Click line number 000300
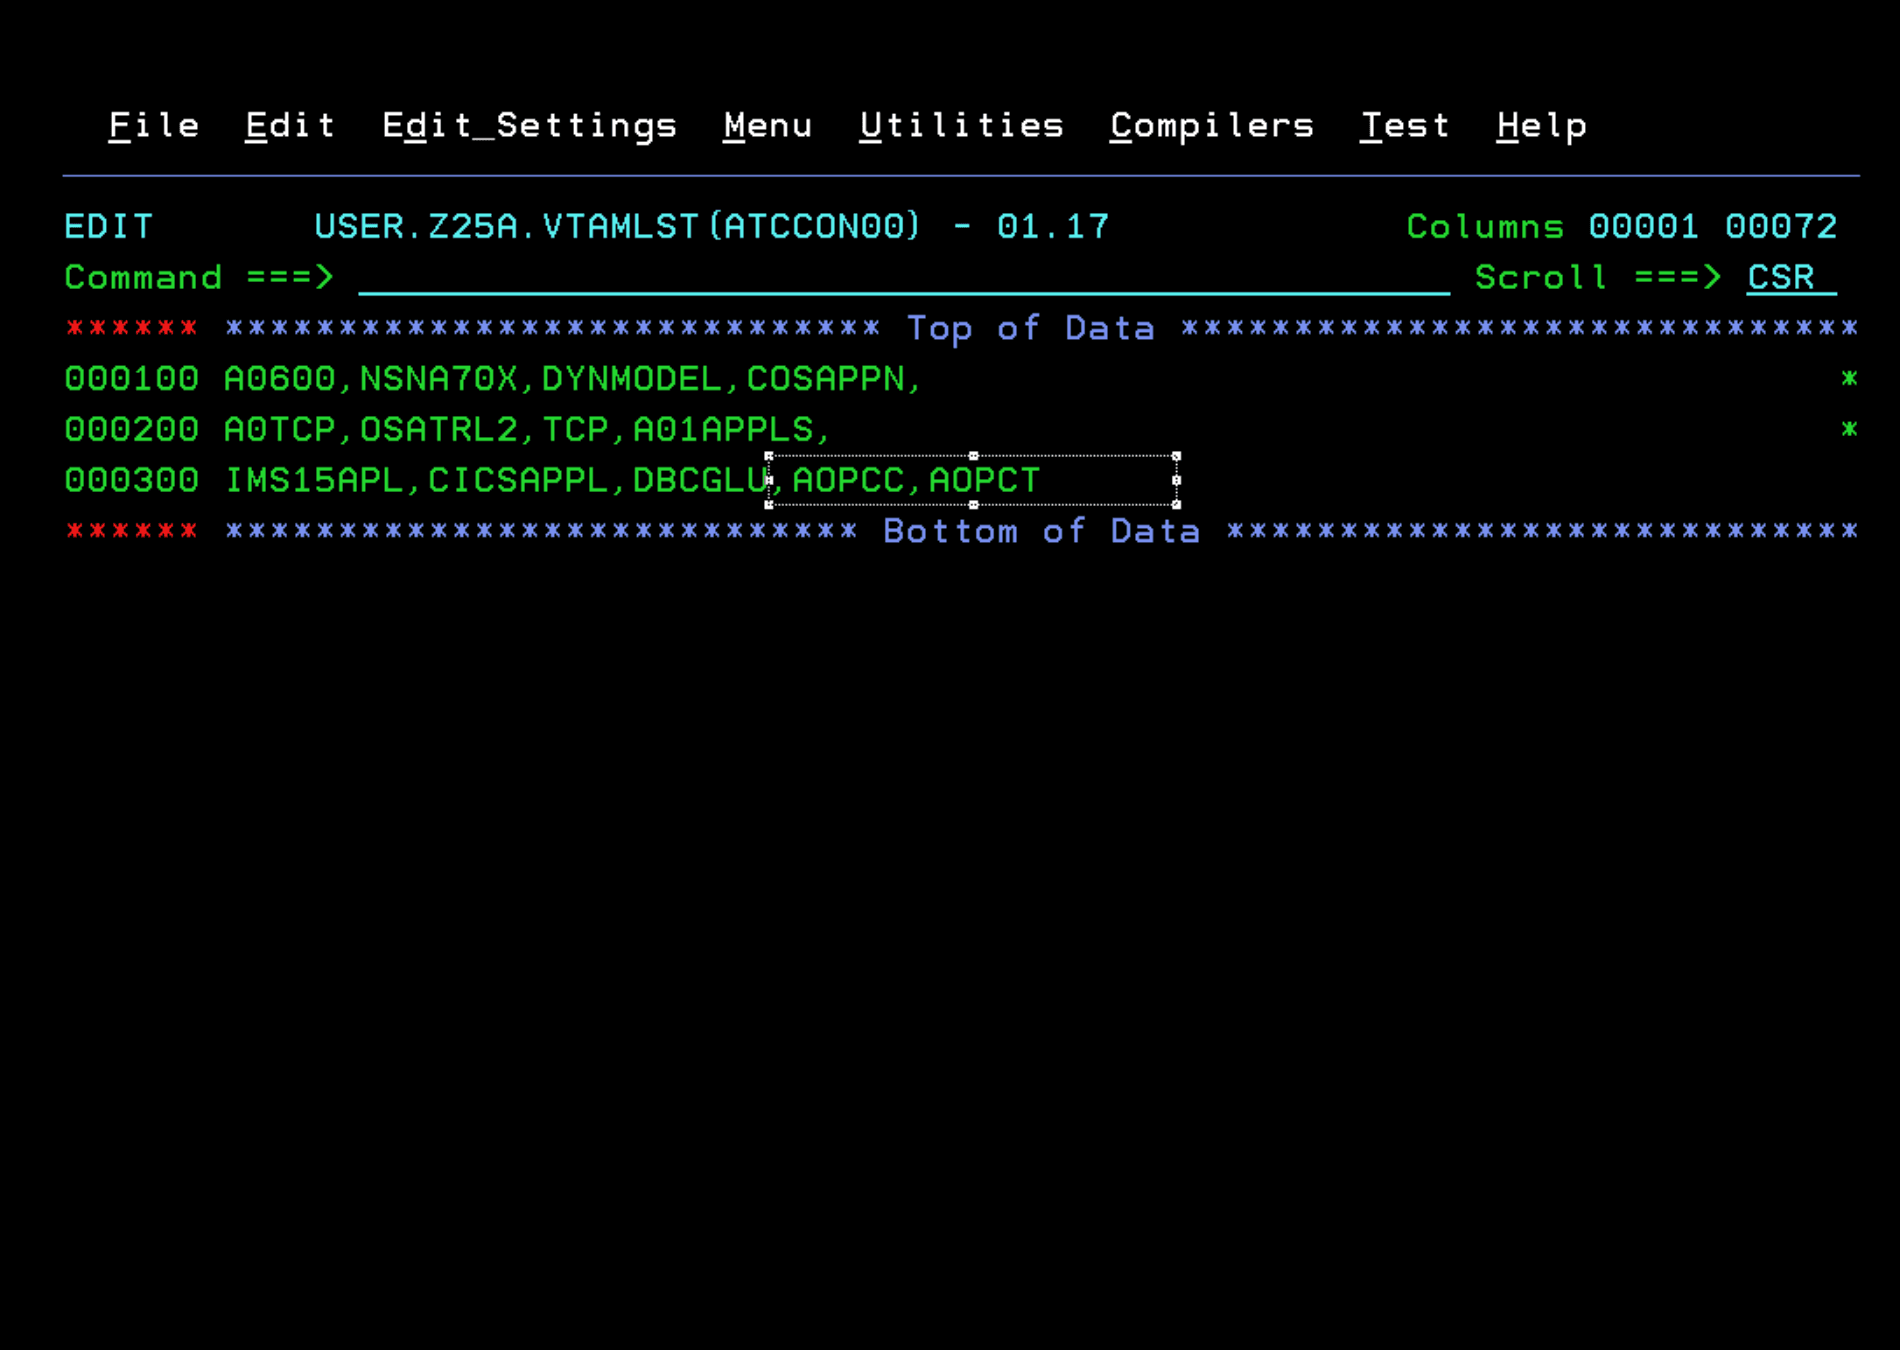The image size is (1900, 1350). (131, 479)
